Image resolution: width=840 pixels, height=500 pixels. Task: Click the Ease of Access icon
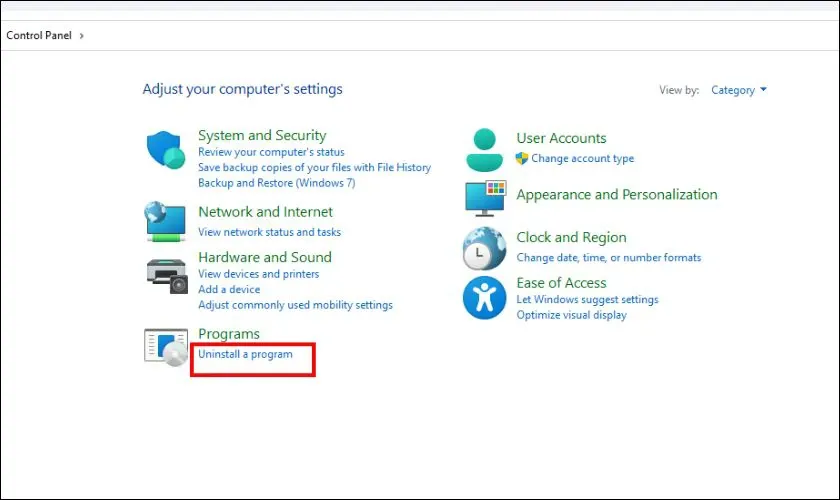[485, 298]
